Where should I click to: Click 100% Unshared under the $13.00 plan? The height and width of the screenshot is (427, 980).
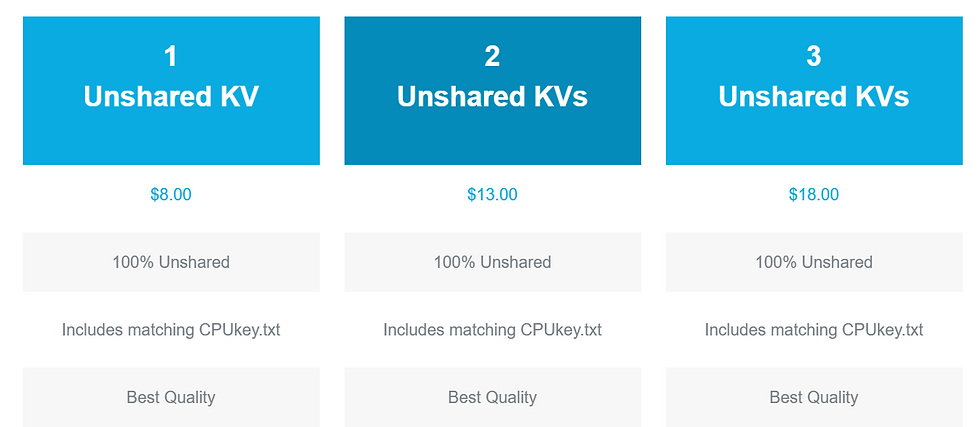coord(492,262)
